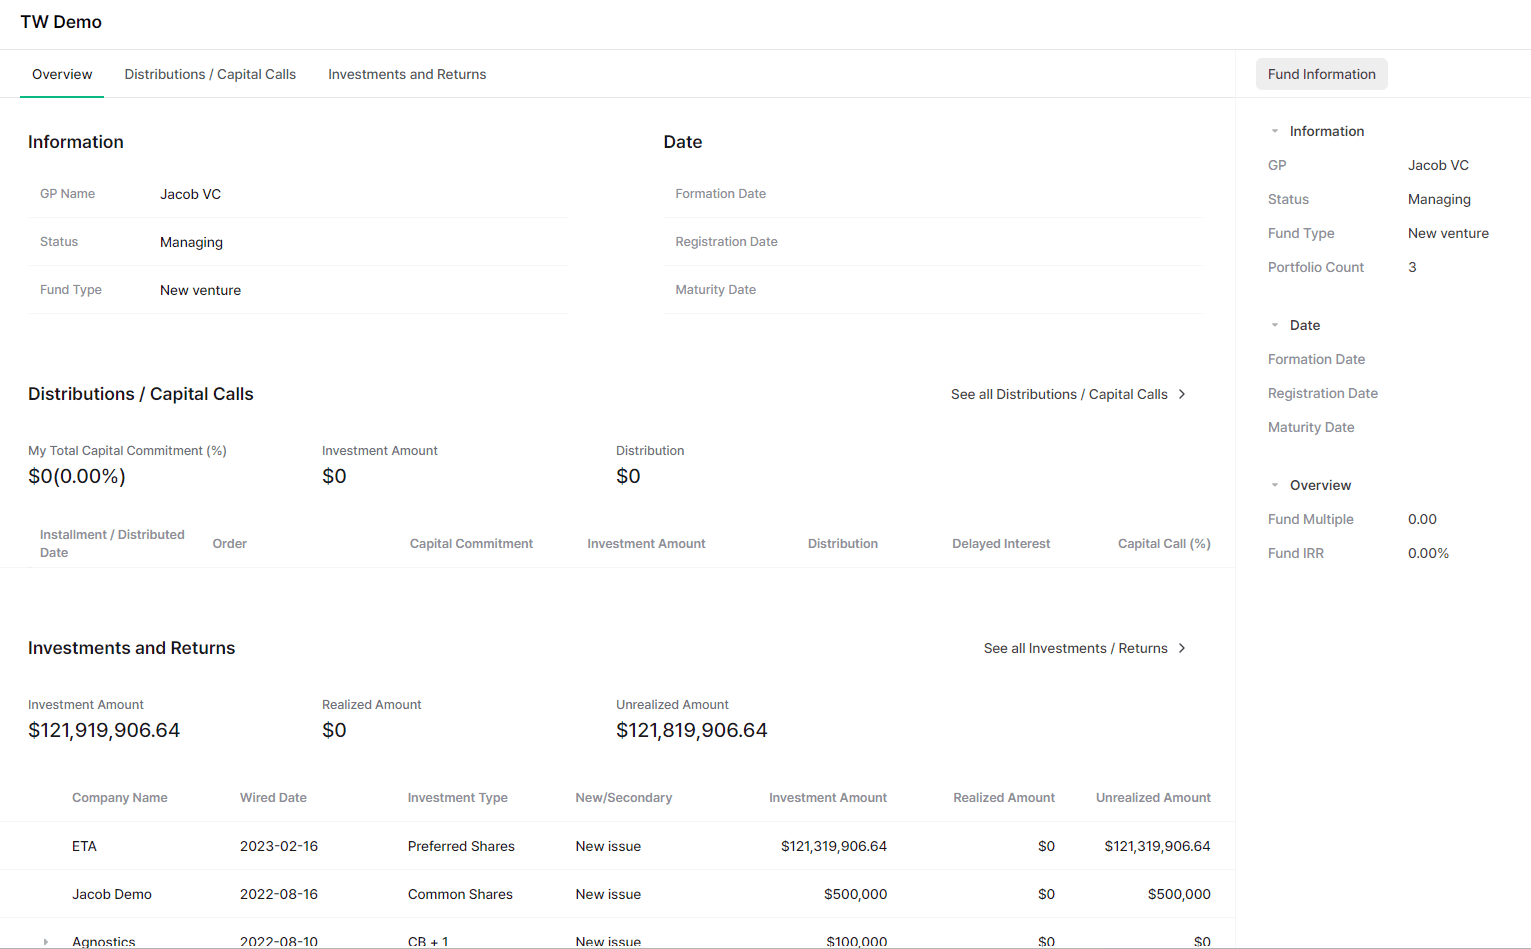Collapse the Date section in sidebar
The height and width of the screenshot is (949, 1531).
tap(1275, 325)
